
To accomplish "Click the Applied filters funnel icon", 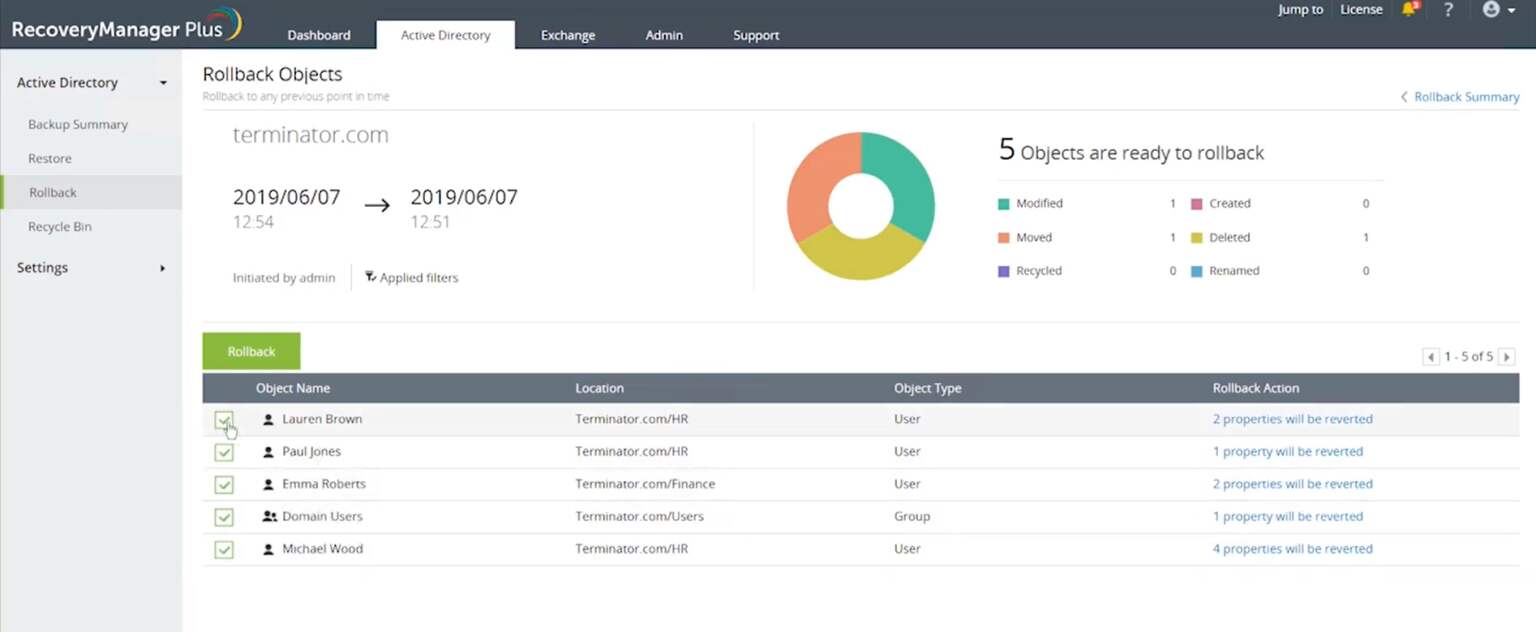I will click(x=370, y=277).
